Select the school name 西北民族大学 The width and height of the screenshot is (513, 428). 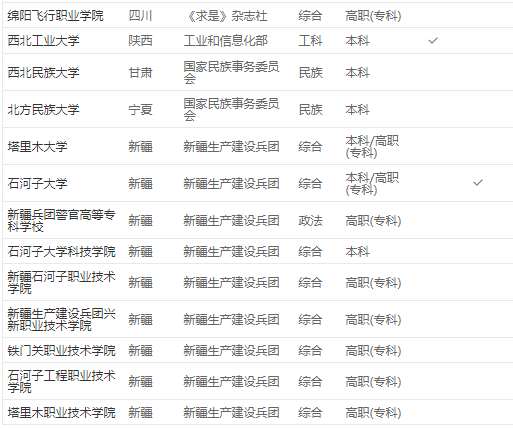[43, 72]
